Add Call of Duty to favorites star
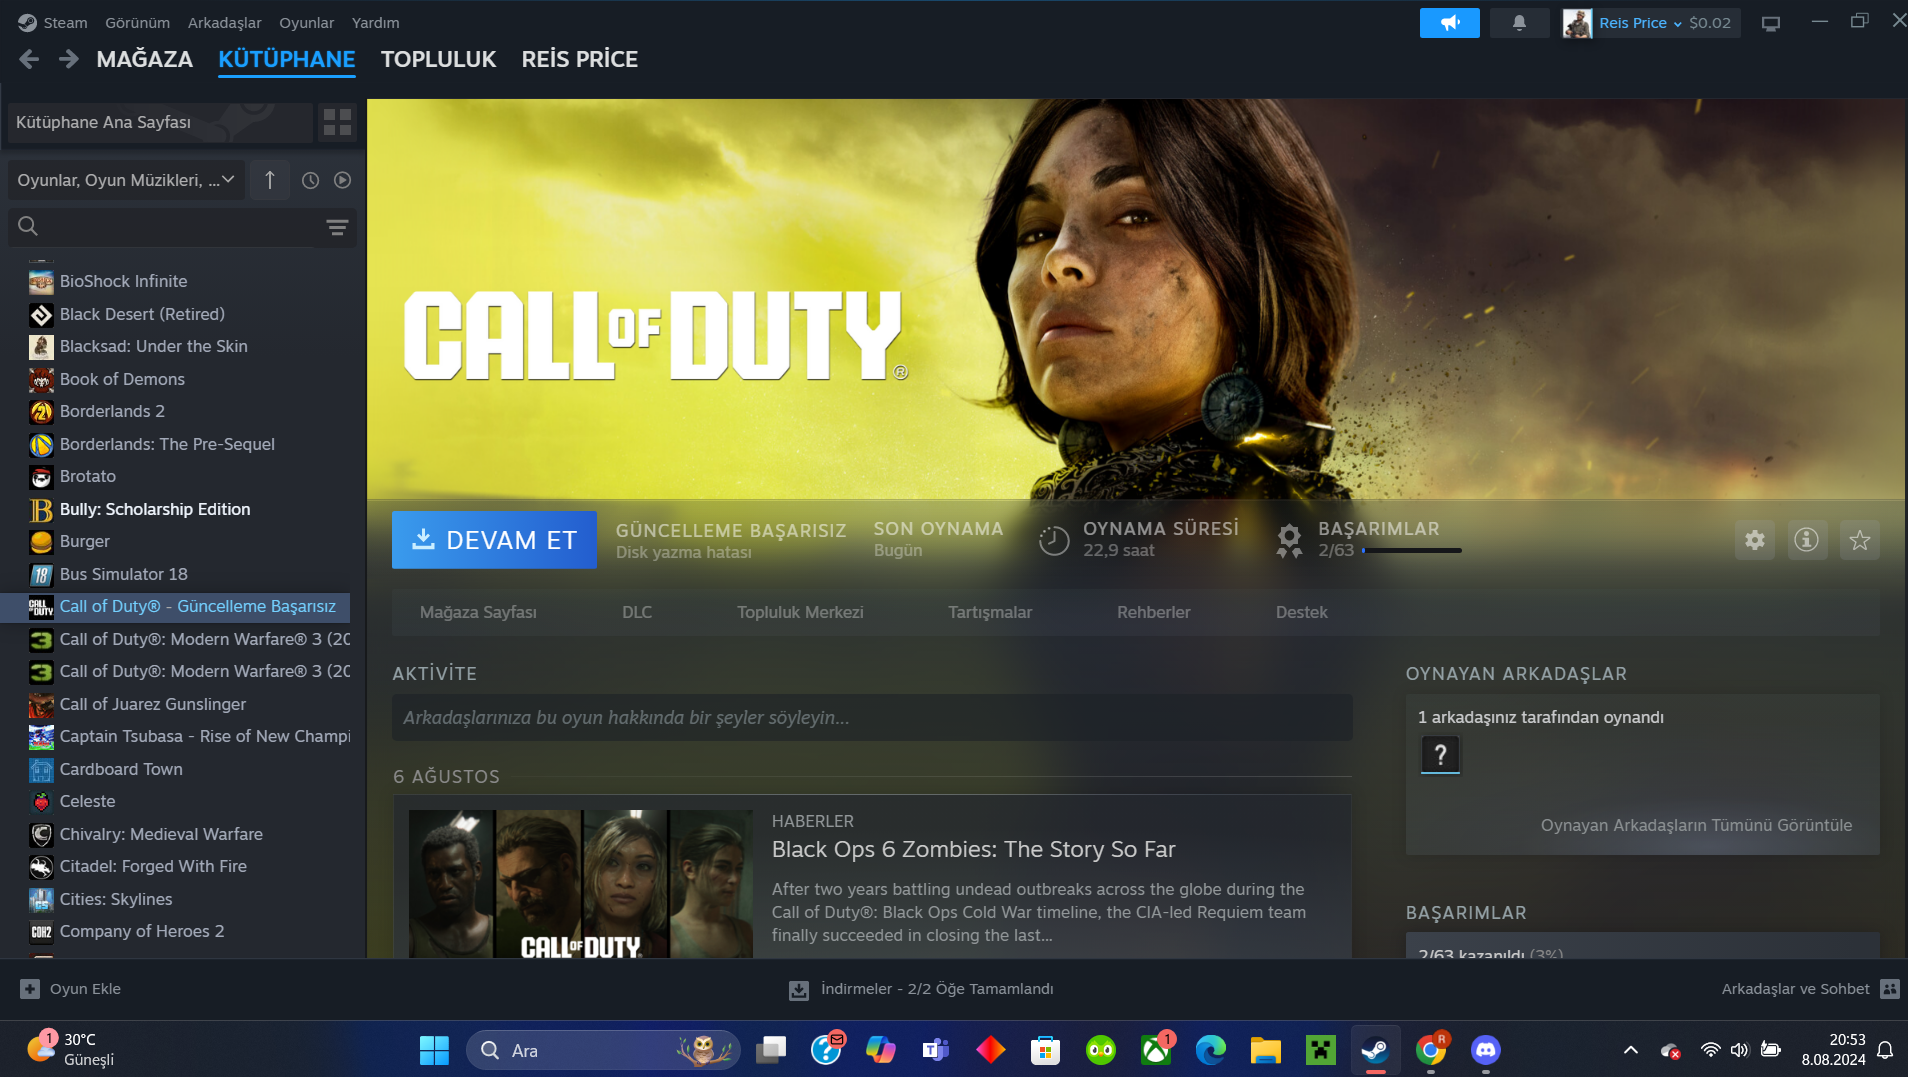 click(x=1860, y=540)
